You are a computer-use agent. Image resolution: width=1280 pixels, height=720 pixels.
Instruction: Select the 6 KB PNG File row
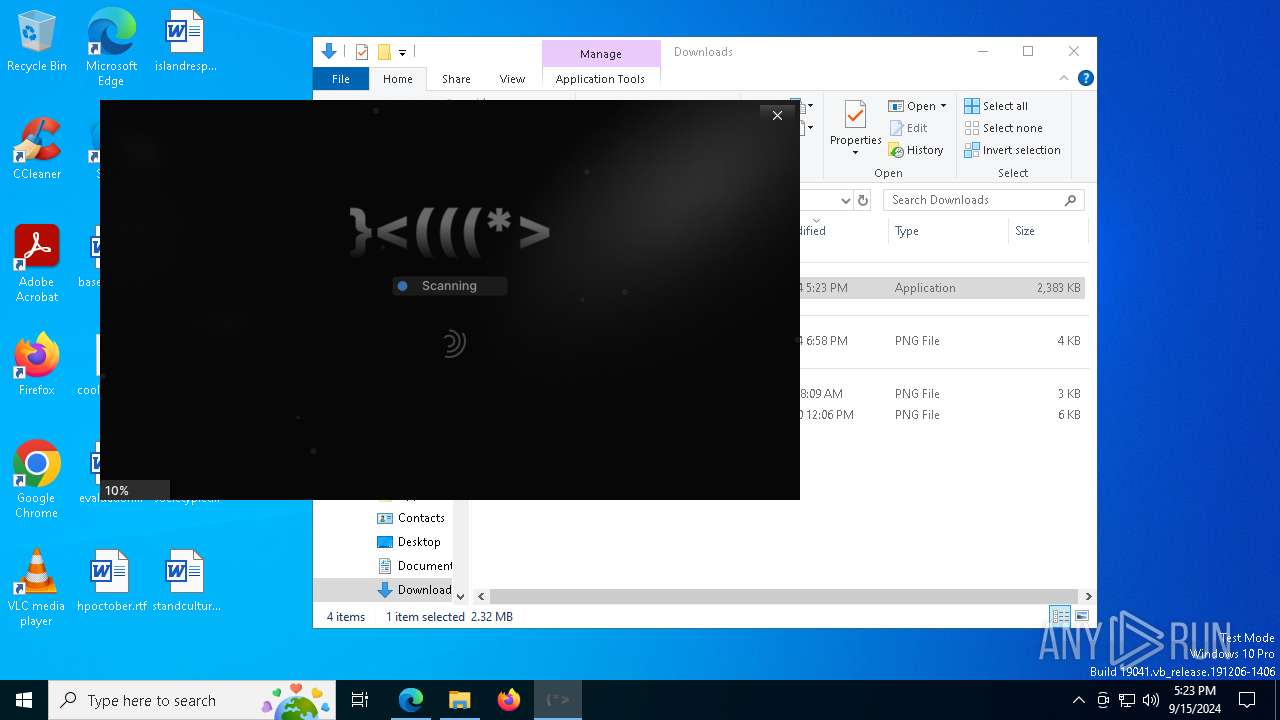940,415
